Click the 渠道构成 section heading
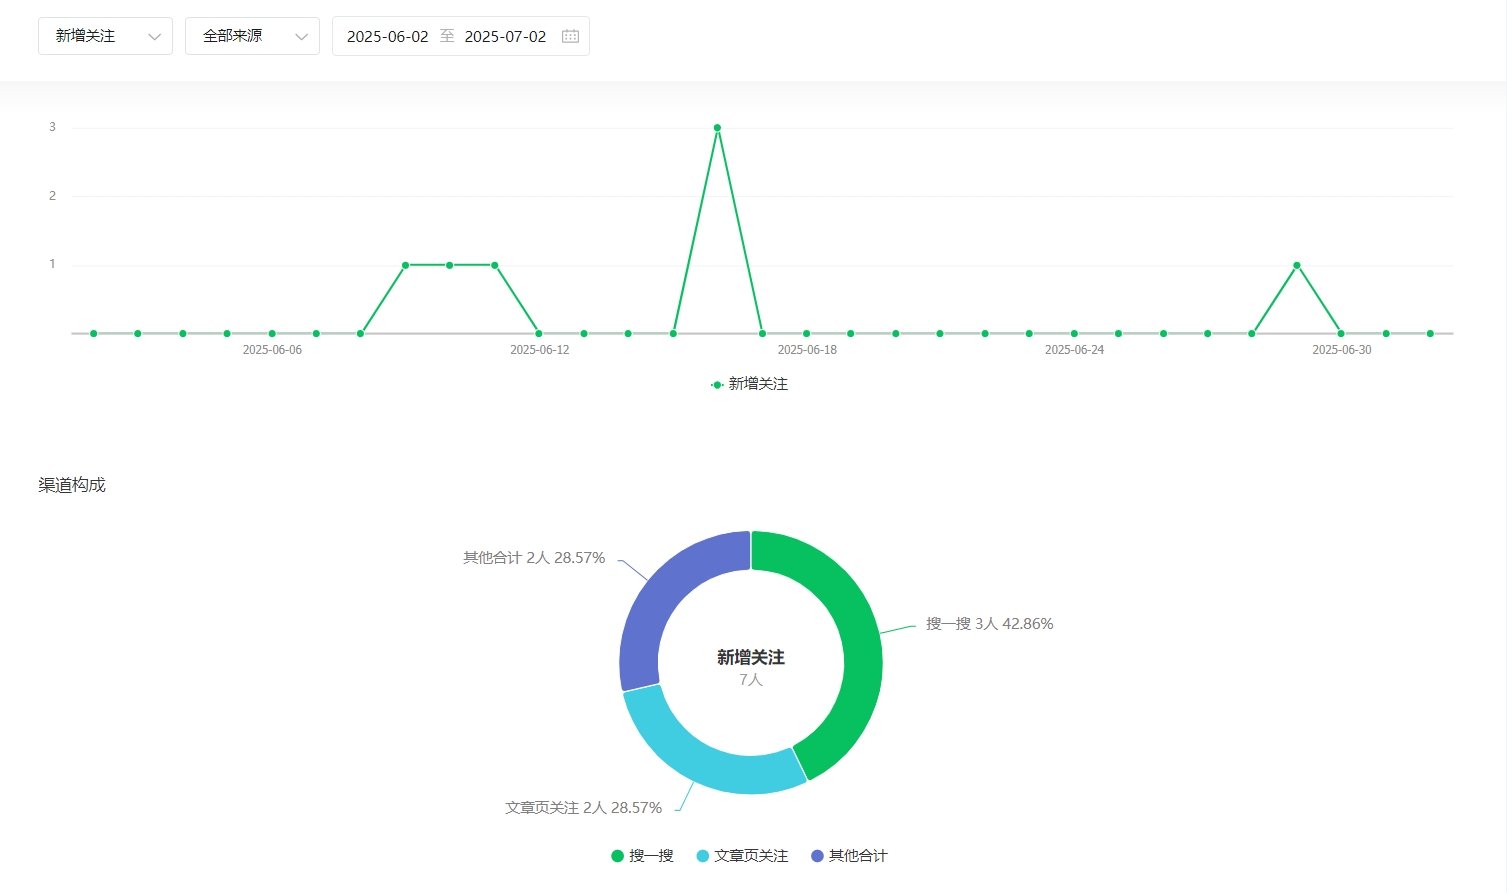The height and width of the screenshot is (893, 1507). (72, 485)
